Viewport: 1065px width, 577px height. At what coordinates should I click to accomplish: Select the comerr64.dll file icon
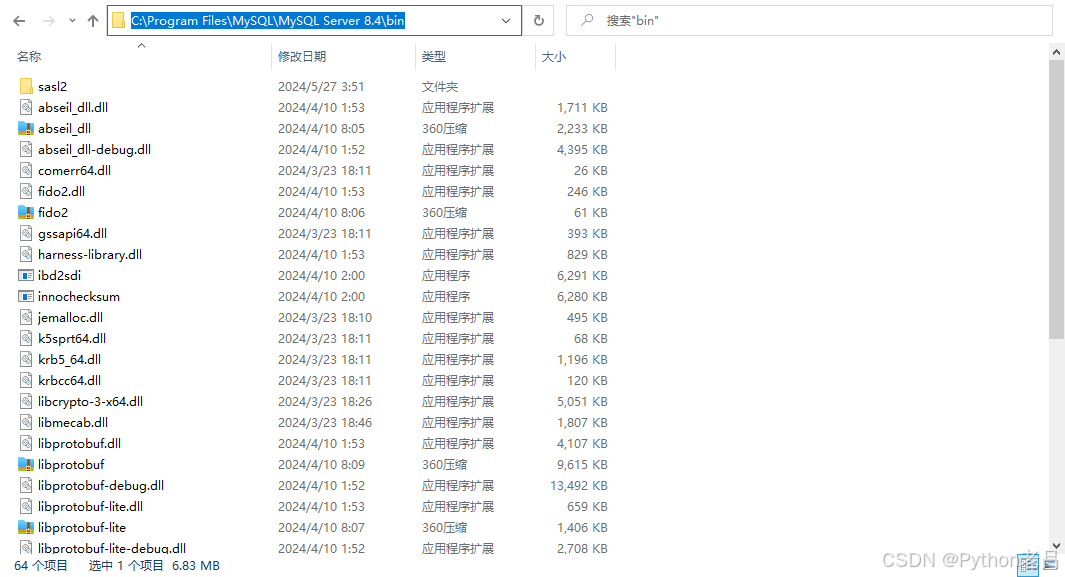tap(26, 170)
